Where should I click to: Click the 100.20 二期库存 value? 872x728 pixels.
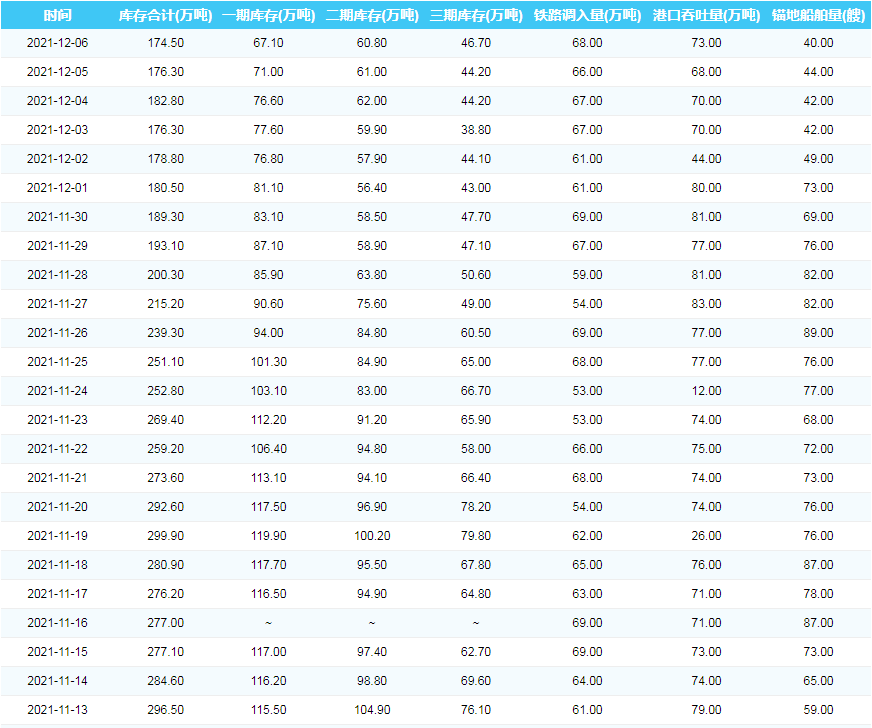(x=372, y=536)
